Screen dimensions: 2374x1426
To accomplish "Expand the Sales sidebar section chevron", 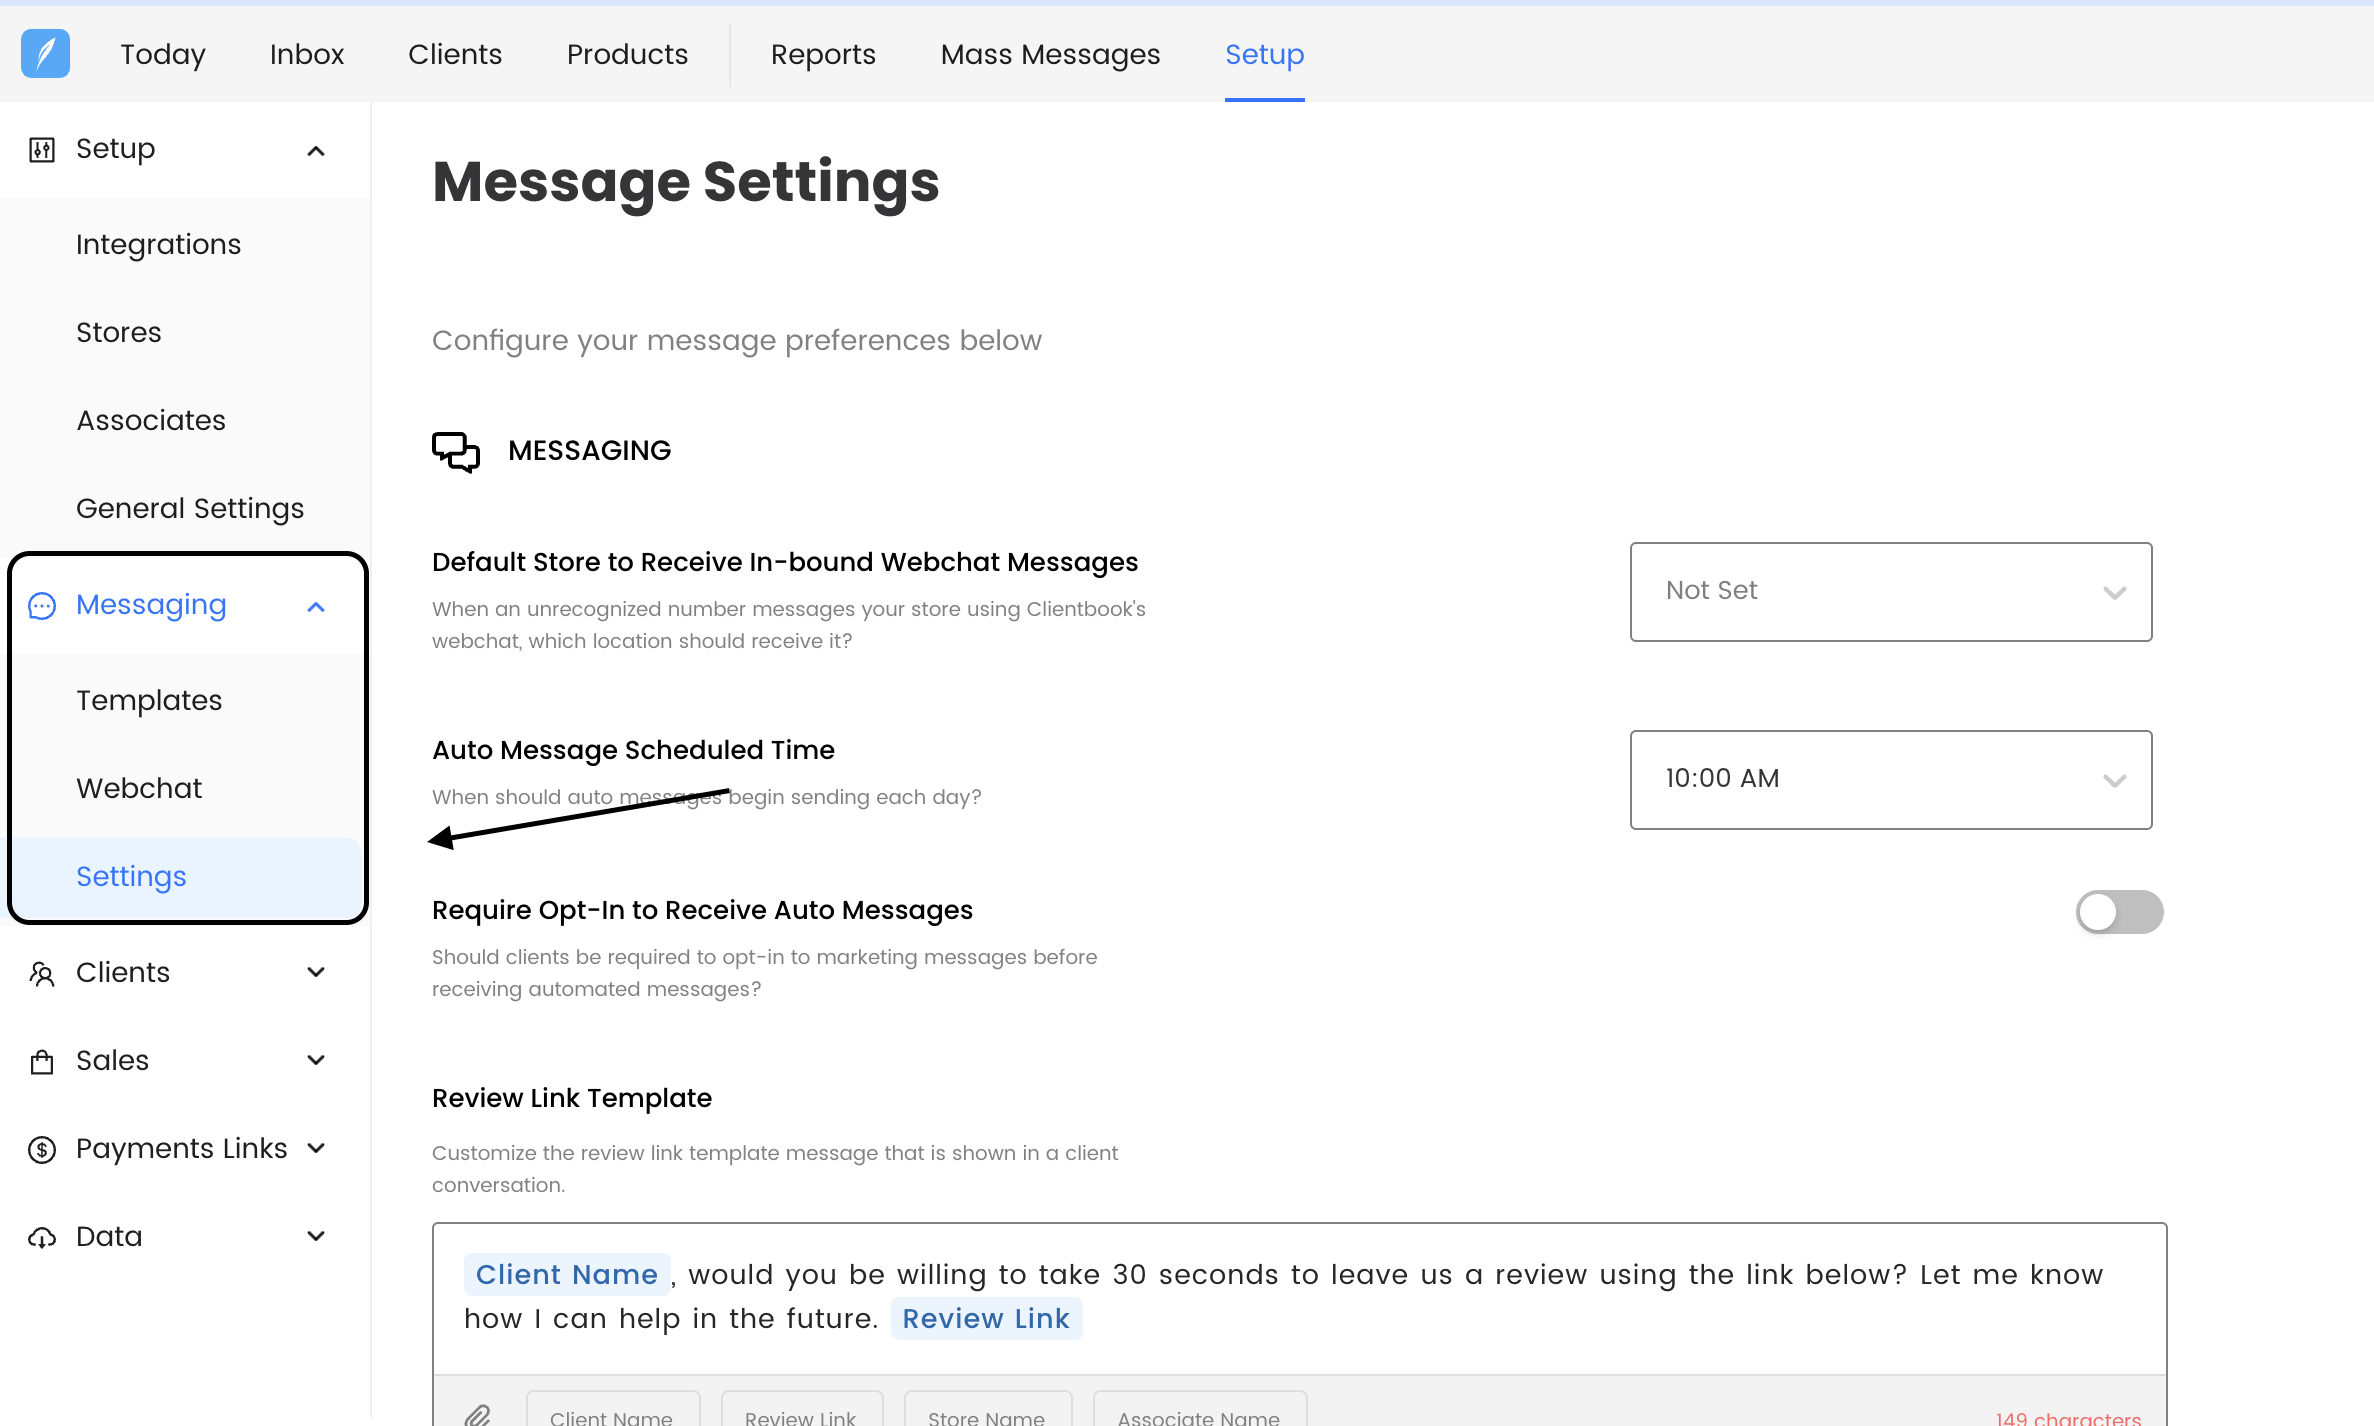I will [316, 1061].
